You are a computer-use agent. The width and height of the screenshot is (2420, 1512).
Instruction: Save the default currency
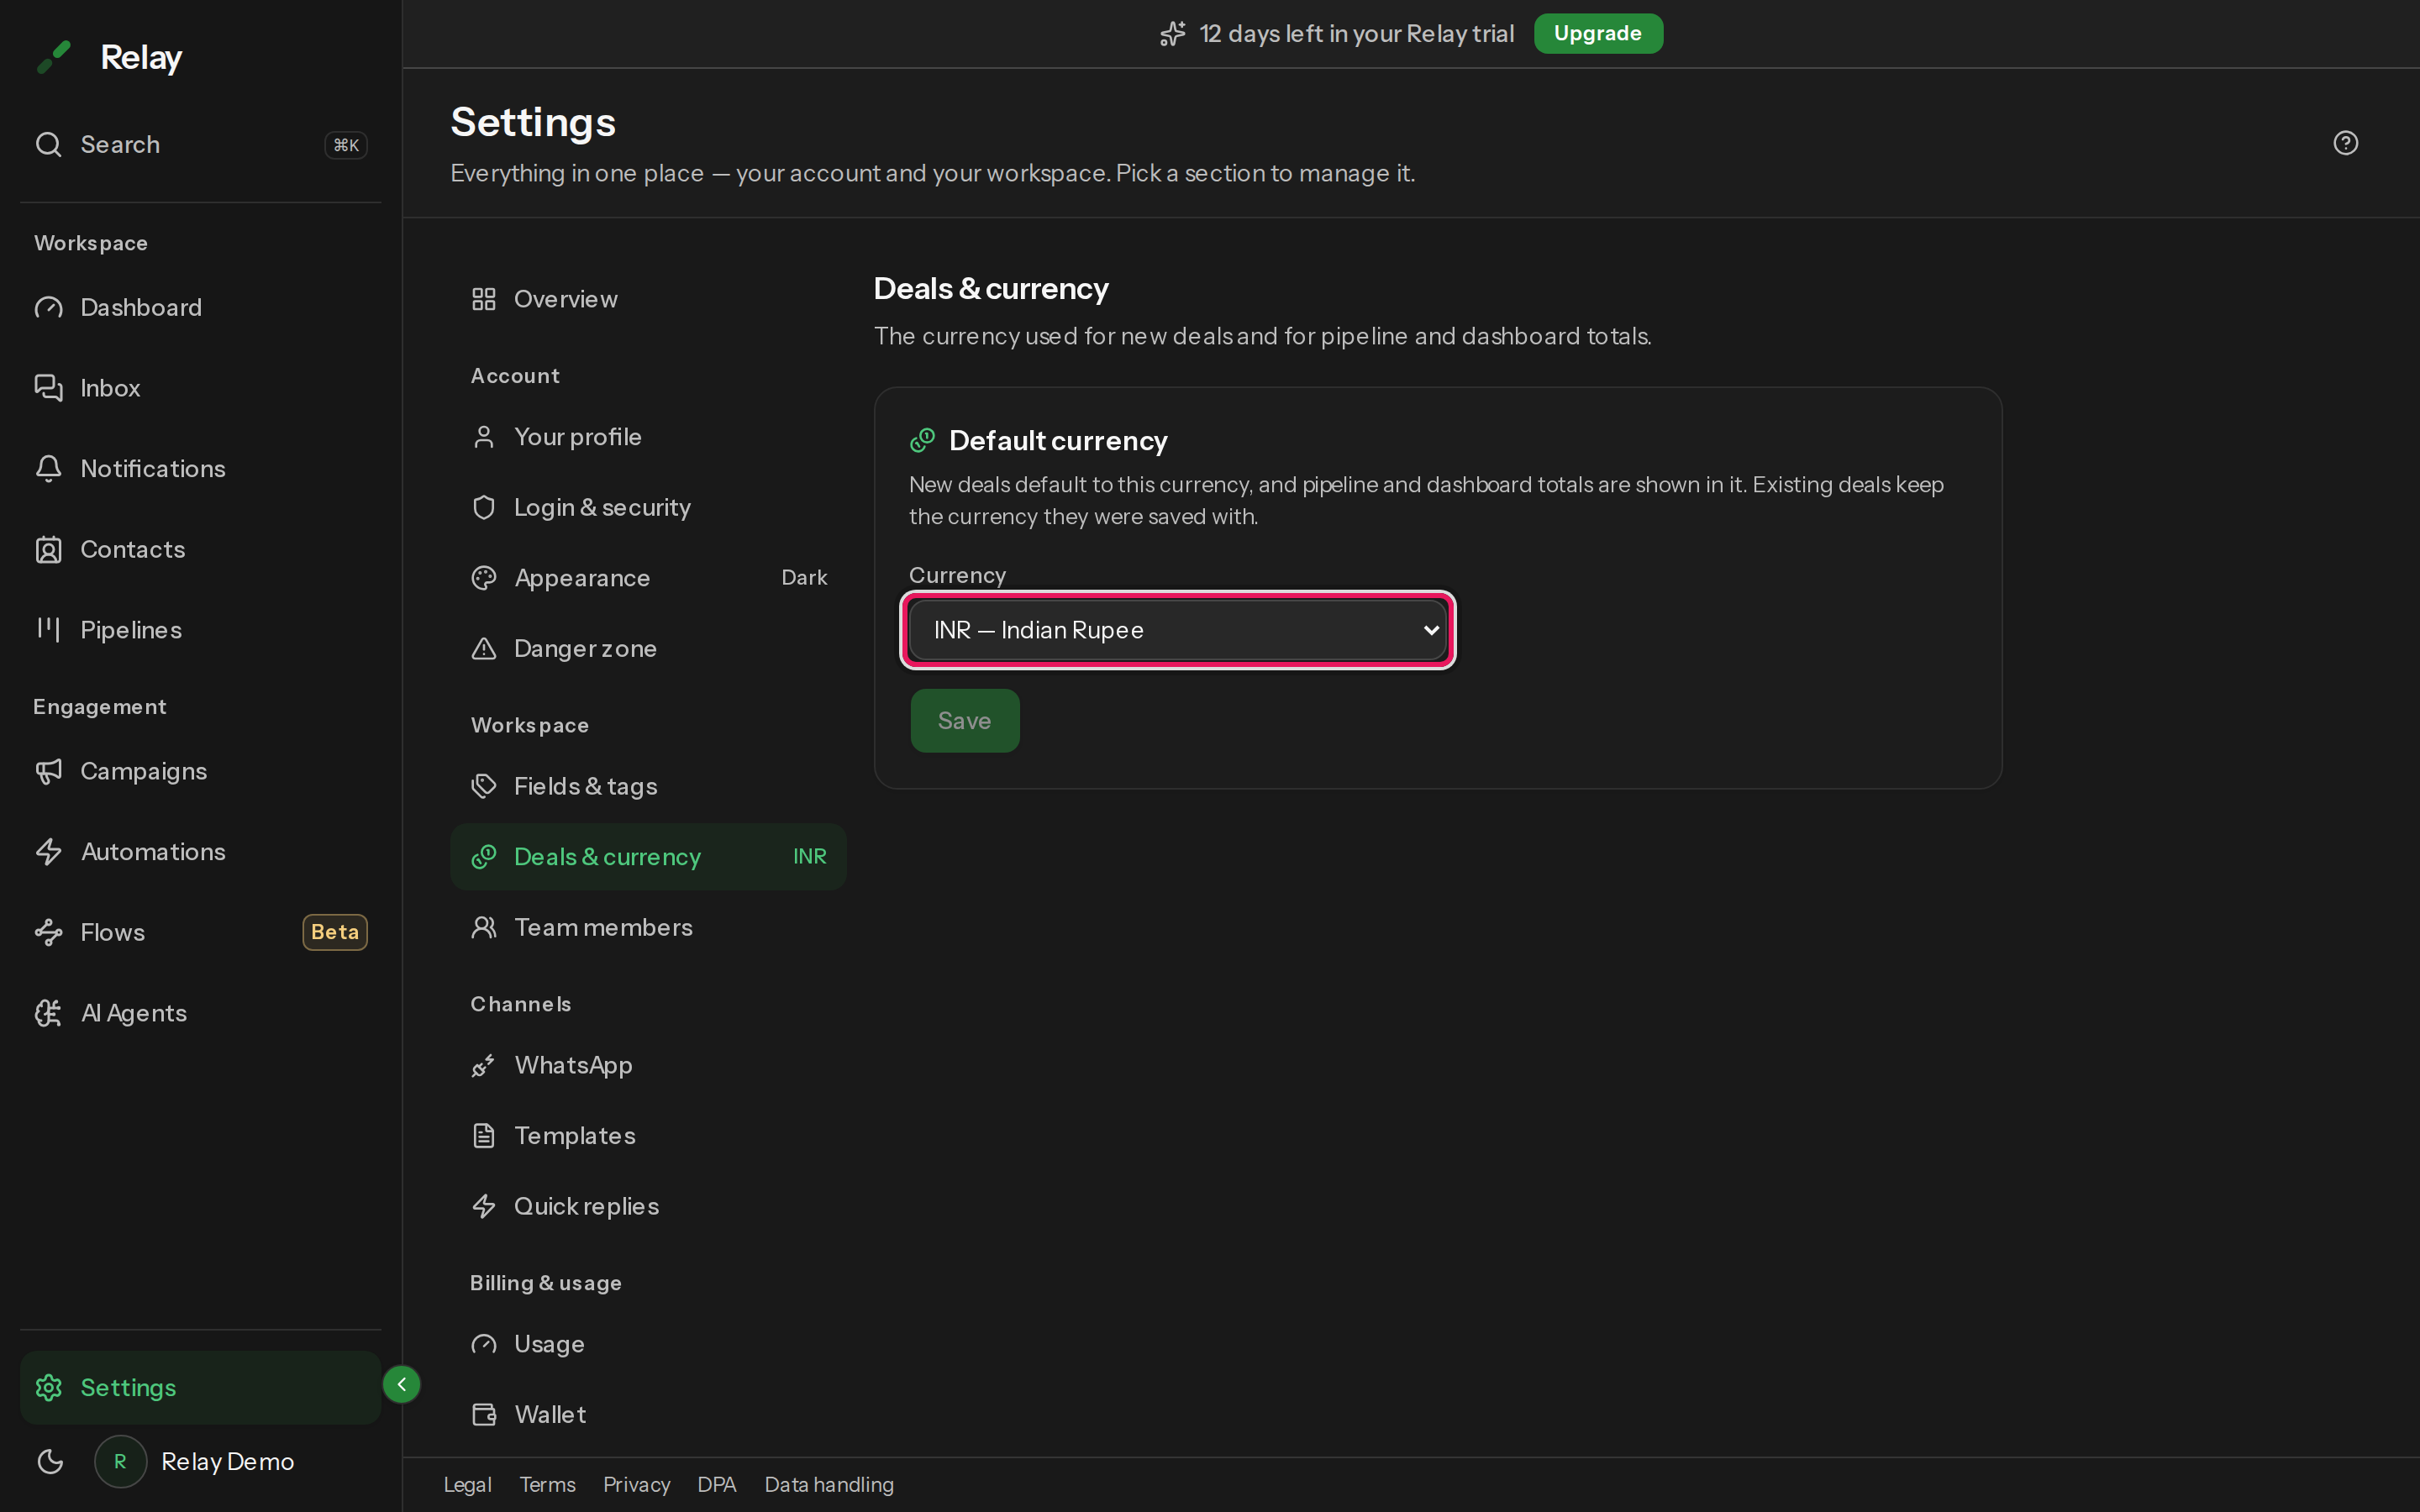(x=964, y=720)
